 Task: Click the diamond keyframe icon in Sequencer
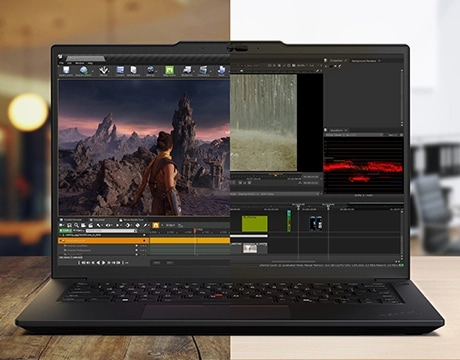click(x=138, y=226)
